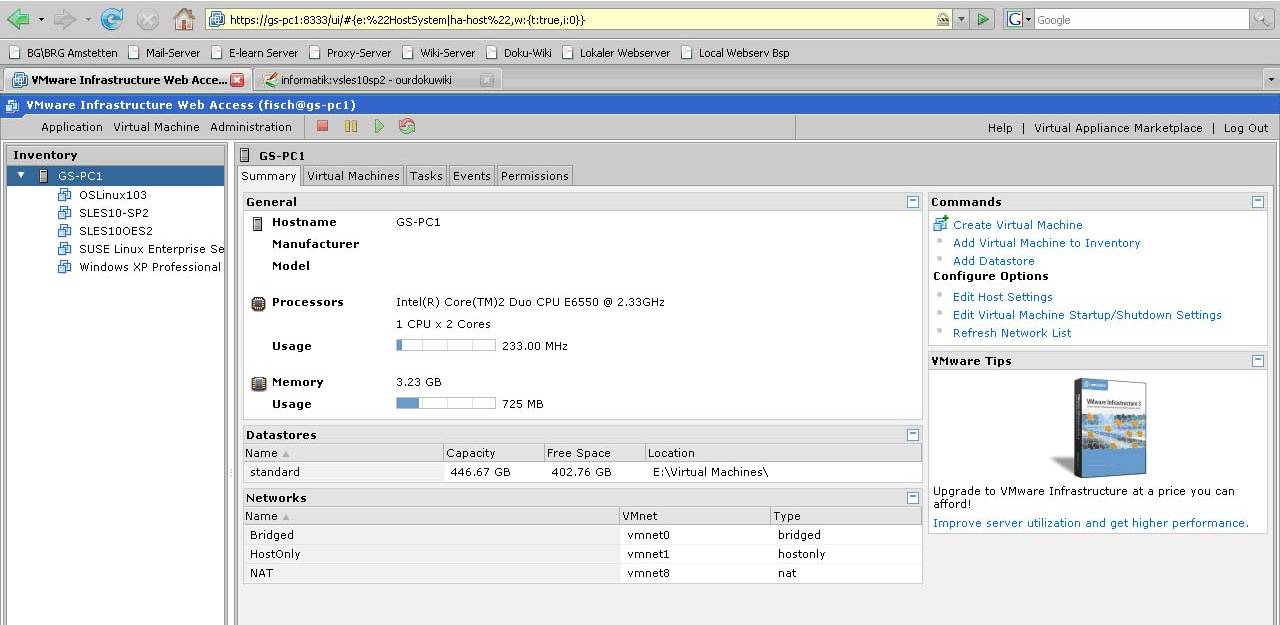Collapse the GS-PC1 inventory tree node
Viewport: 1280px width, 625px height.
click(21, 176)
